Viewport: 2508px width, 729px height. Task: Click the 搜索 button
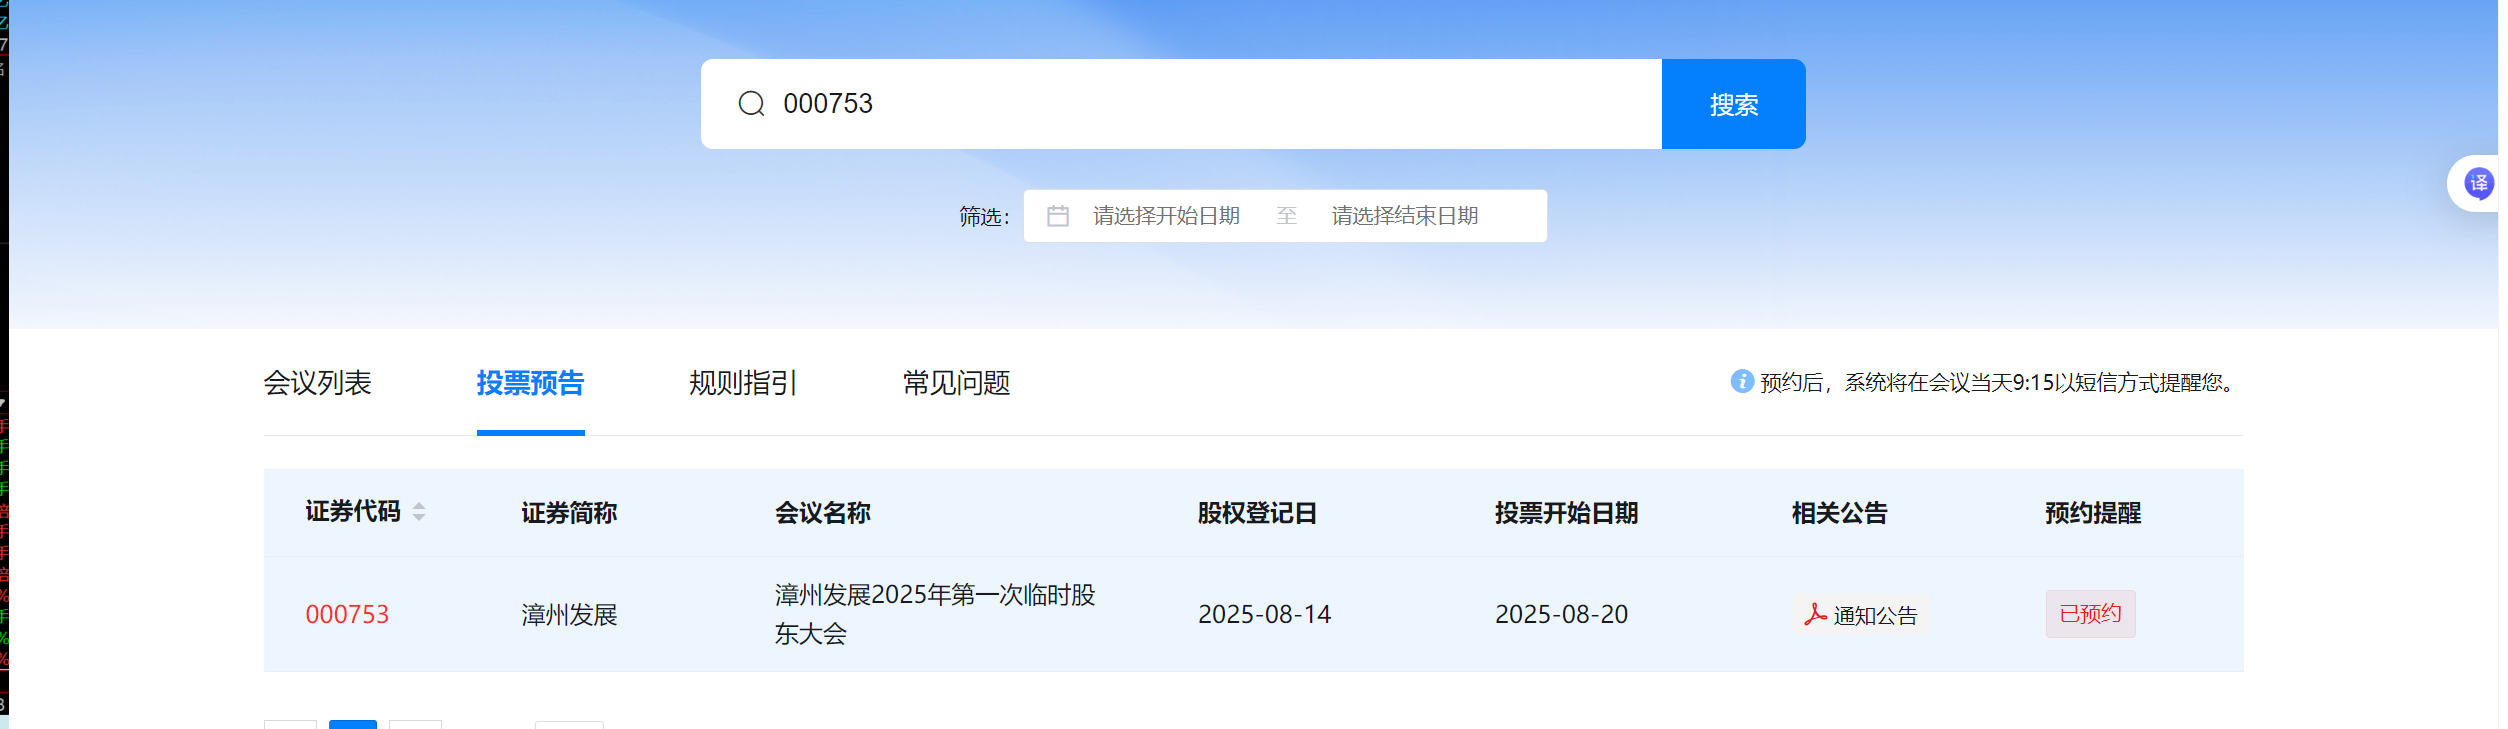tap(1733, 104)
